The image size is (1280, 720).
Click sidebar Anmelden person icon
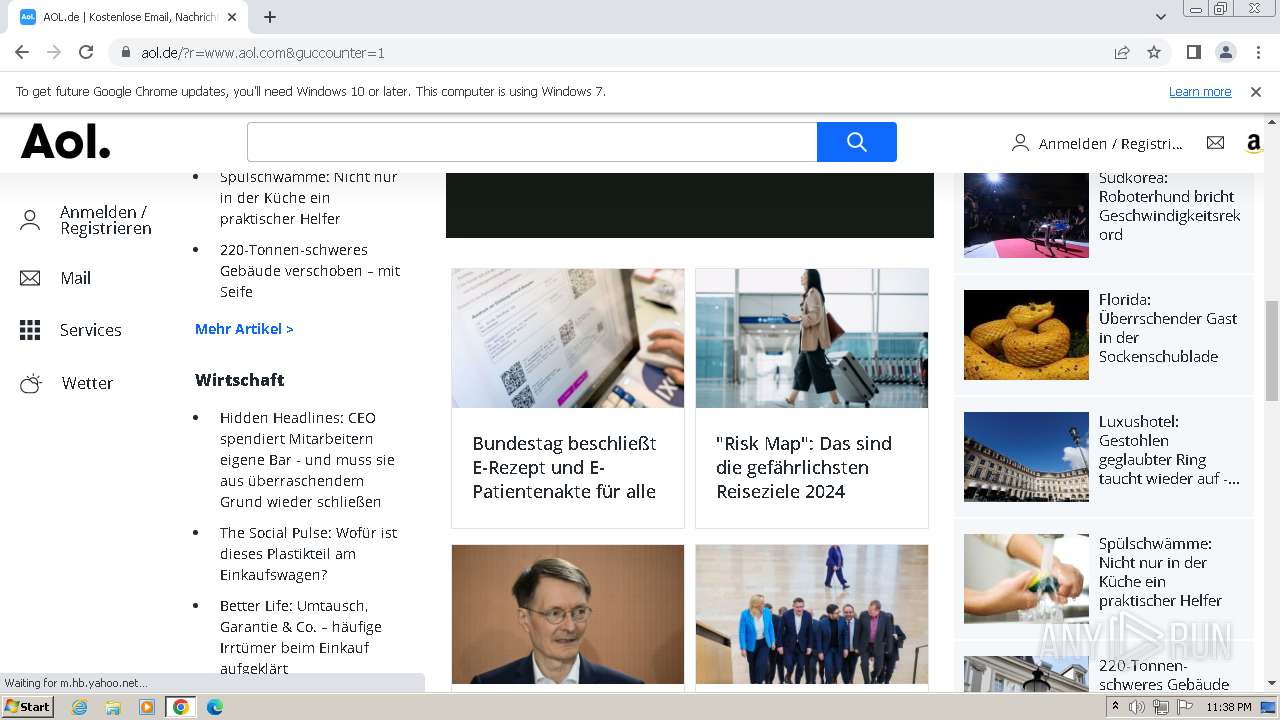pos(30,221)
